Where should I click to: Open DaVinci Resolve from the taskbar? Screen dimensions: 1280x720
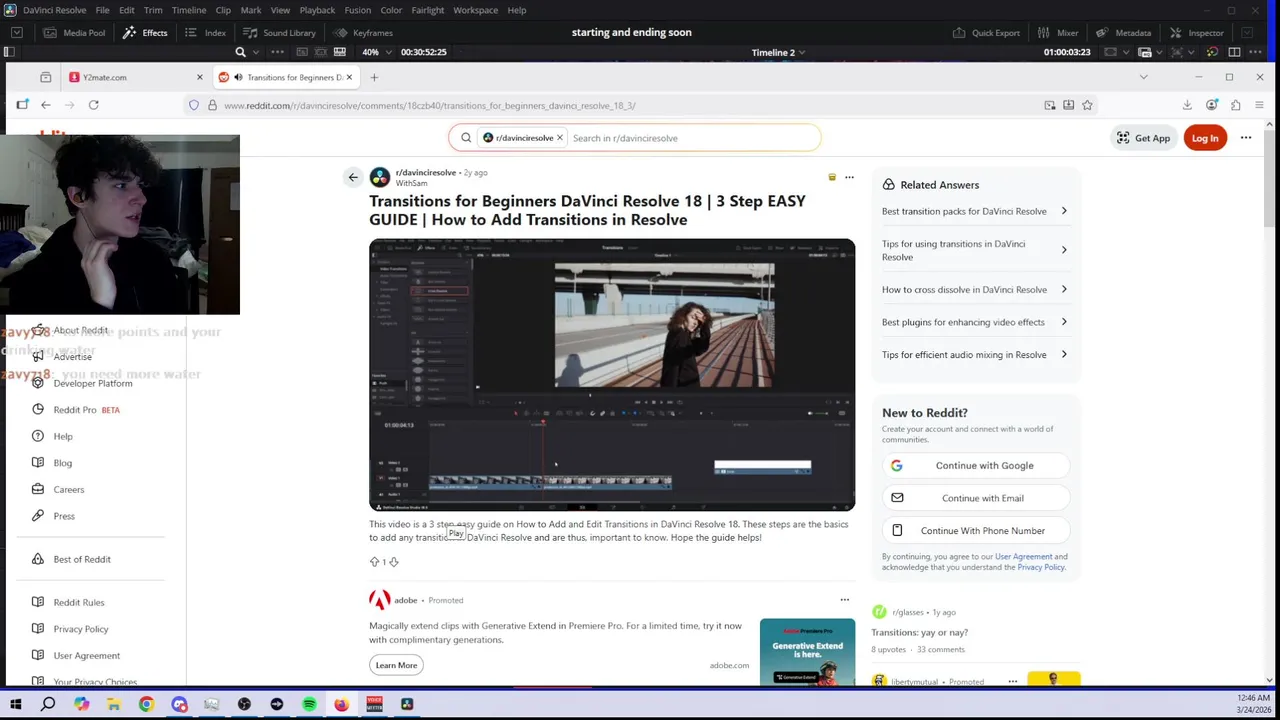(407, 704)
